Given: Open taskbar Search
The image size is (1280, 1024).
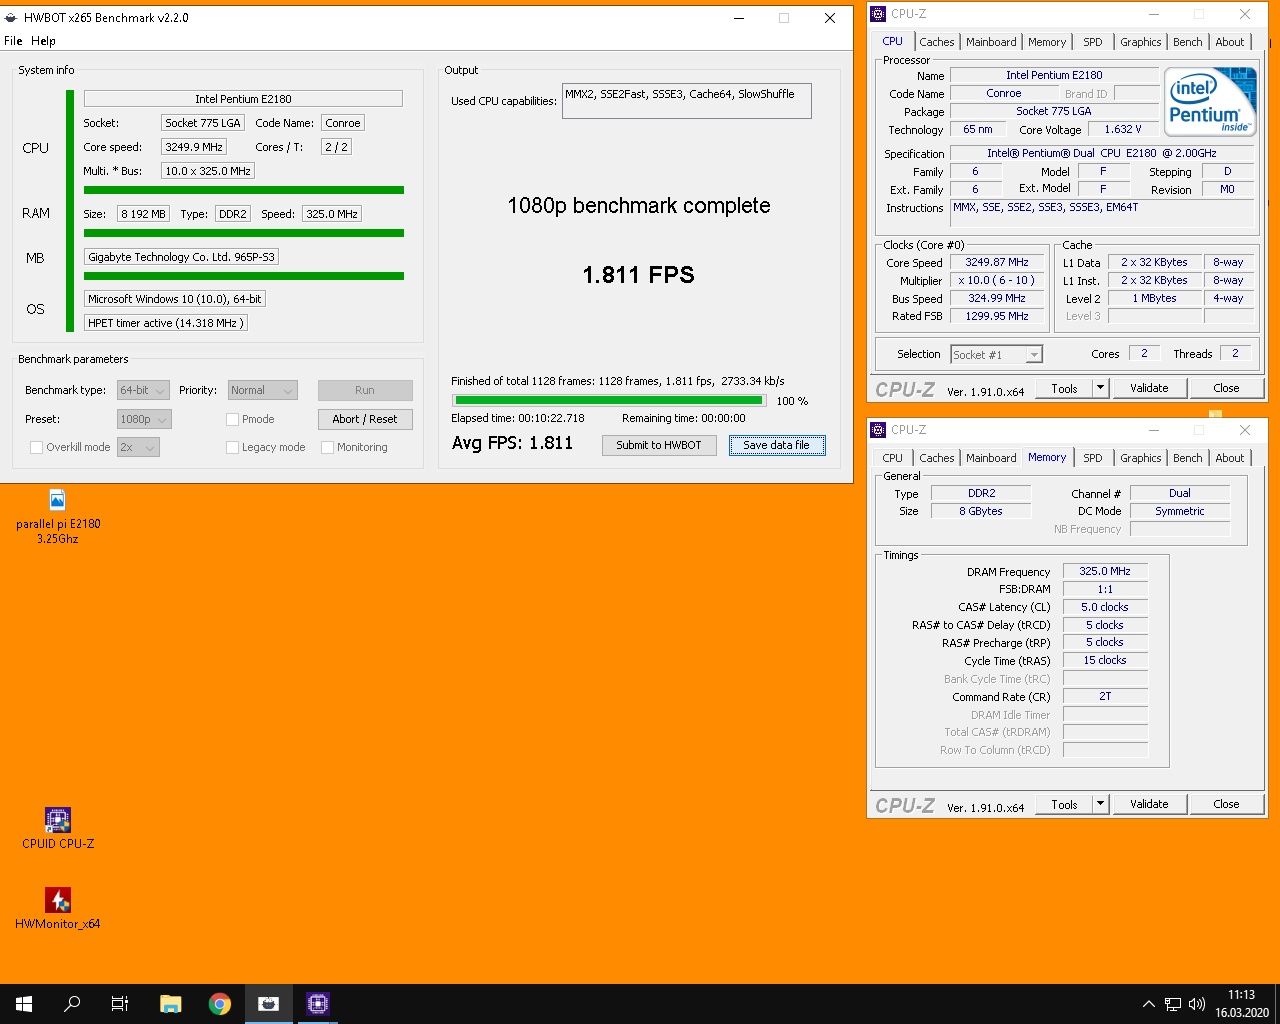Looking at the screenshot, I should point(72,1004).
